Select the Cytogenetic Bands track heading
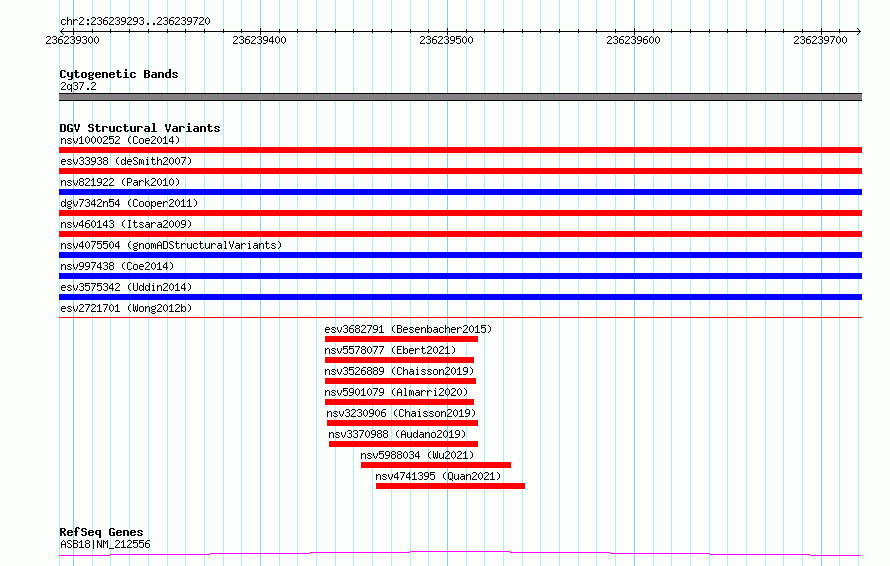The image size is (890, 566). (x=119, y=74)
